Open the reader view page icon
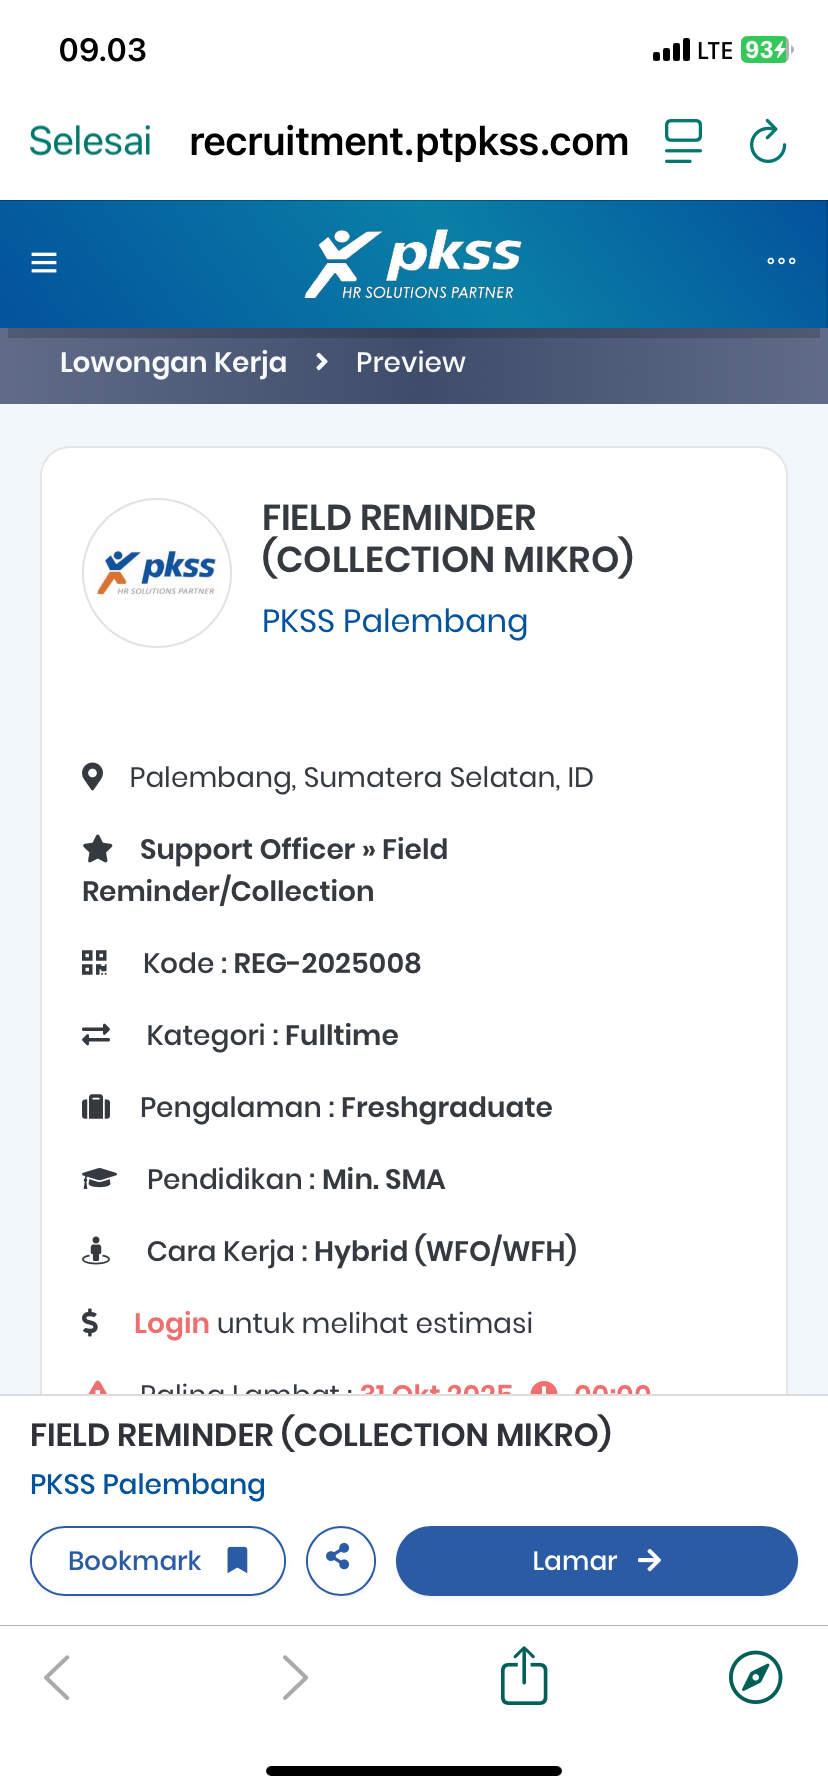Image resolution: width=828 pixels, height=1792 pixels. (684, 141)
